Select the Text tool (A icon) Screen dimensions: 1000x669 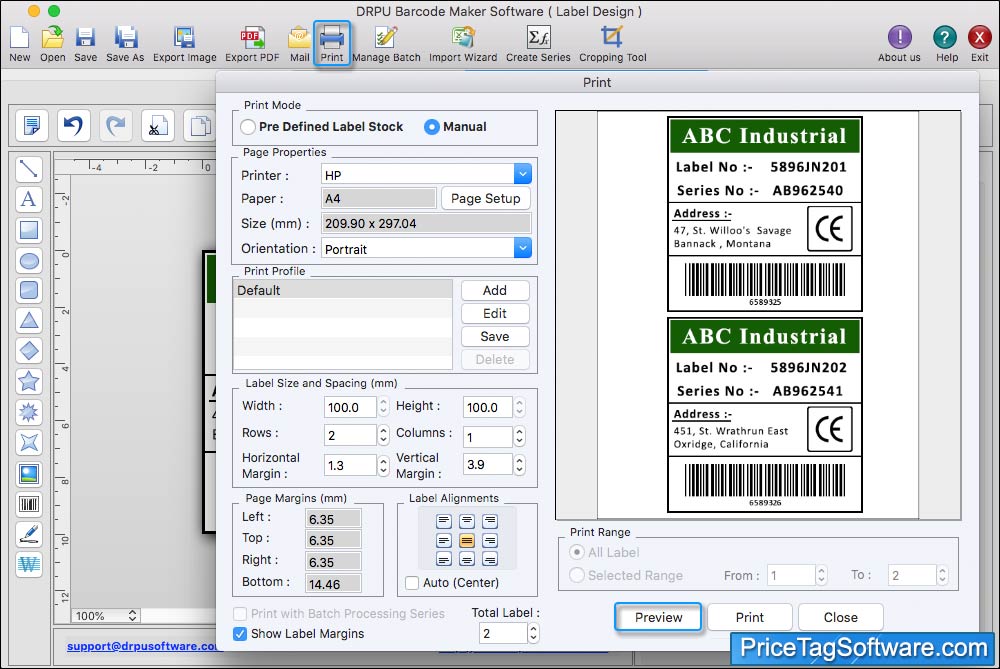[29, 199]
